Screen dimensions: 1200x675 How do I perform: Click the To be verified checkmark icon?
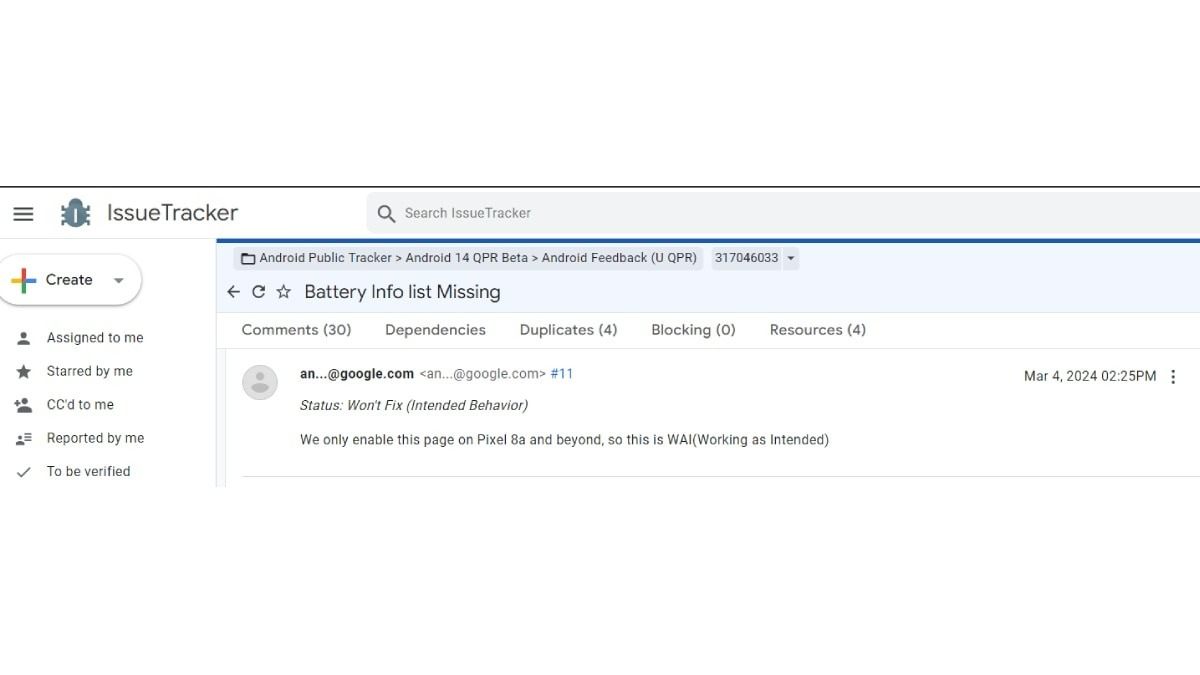click(24, 472)
